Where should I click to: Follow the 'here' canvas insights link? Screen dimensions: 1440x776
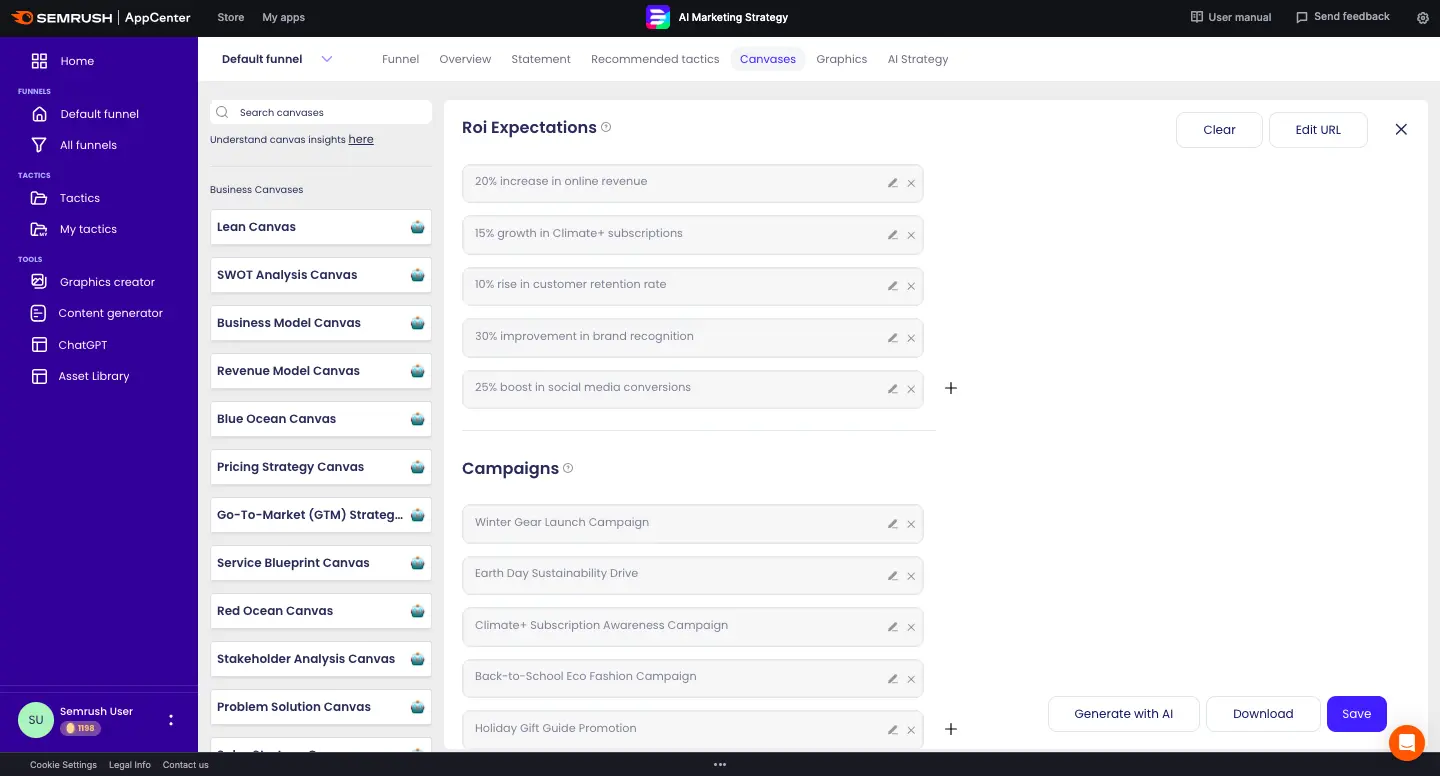coord(361,140)
